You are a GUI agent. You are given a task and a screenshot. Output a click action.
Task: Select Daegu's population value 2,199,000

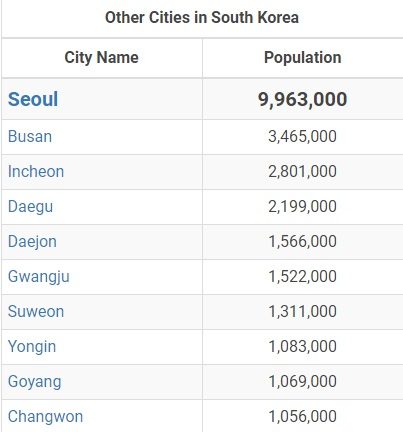303,207
